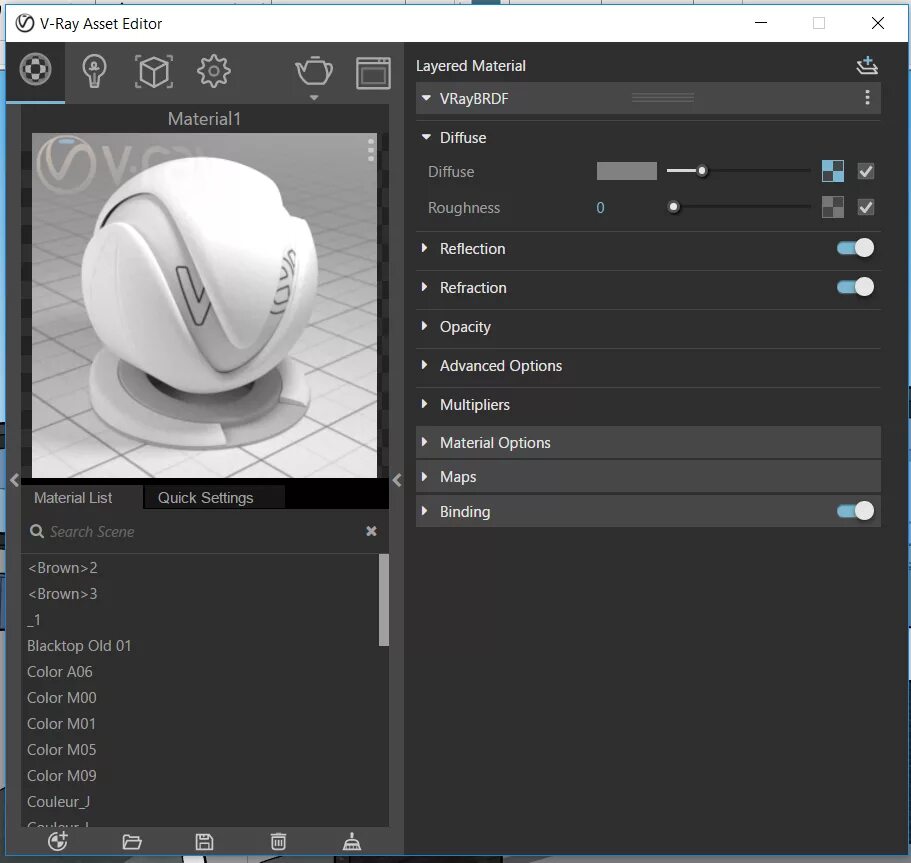The image size is (911, 863).
Task: Create a new material with the Add icon
Action: point(57,841)
